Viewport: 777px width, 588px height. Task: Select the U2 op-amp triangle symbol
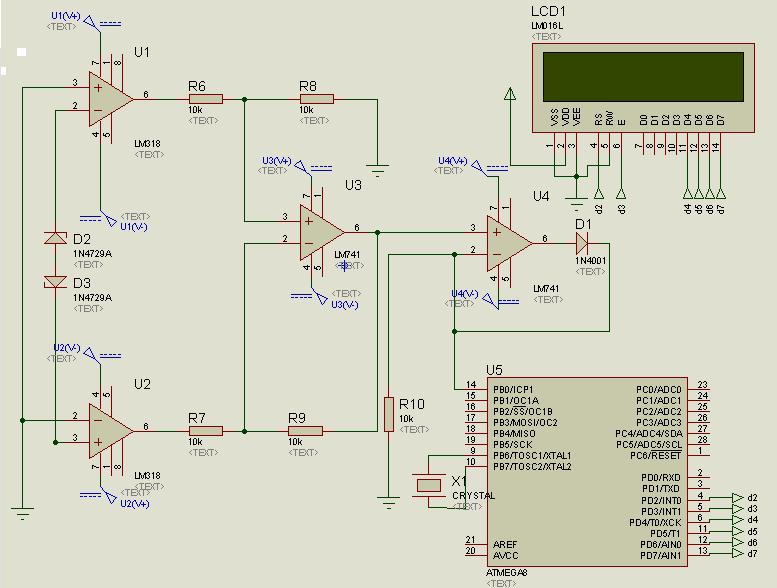(110, 431)
